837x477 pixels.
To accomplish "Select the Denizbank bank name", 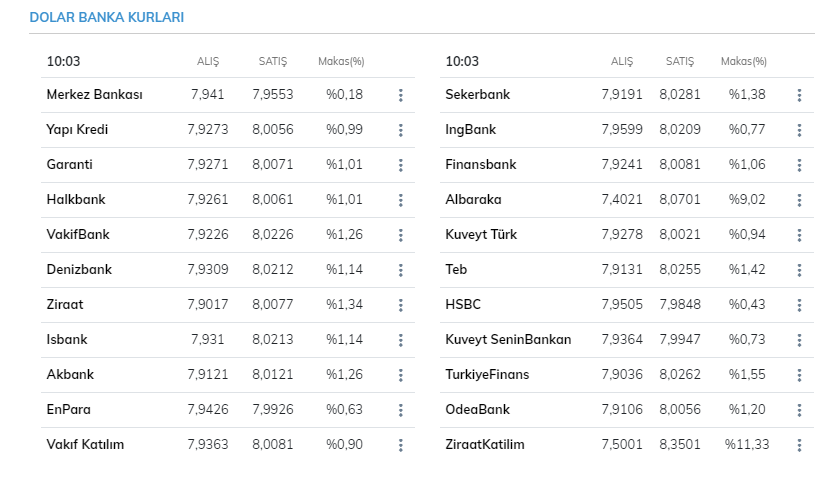I will coord(79,270).
